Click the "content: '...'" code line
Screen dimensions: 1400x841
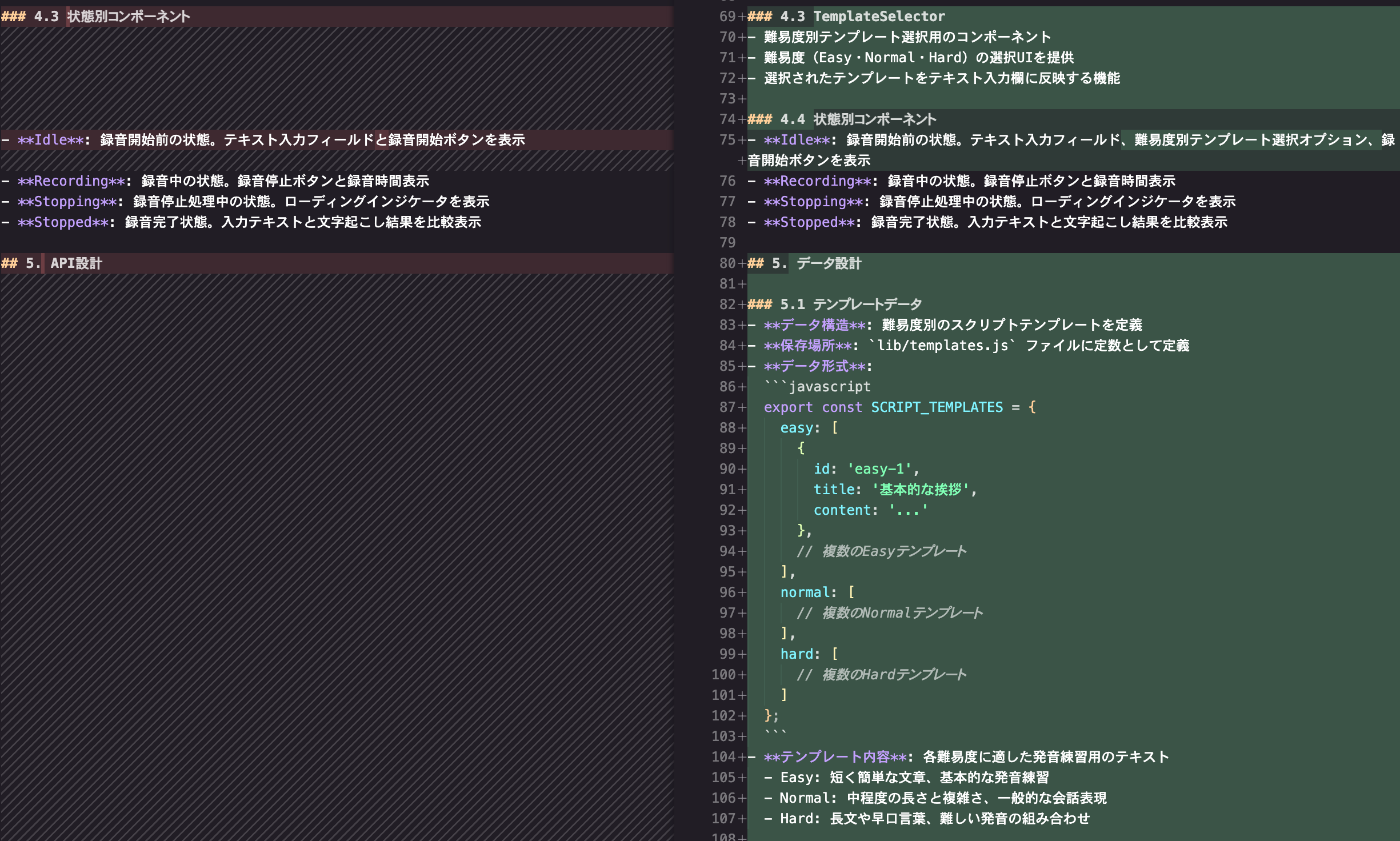[871, 510]
